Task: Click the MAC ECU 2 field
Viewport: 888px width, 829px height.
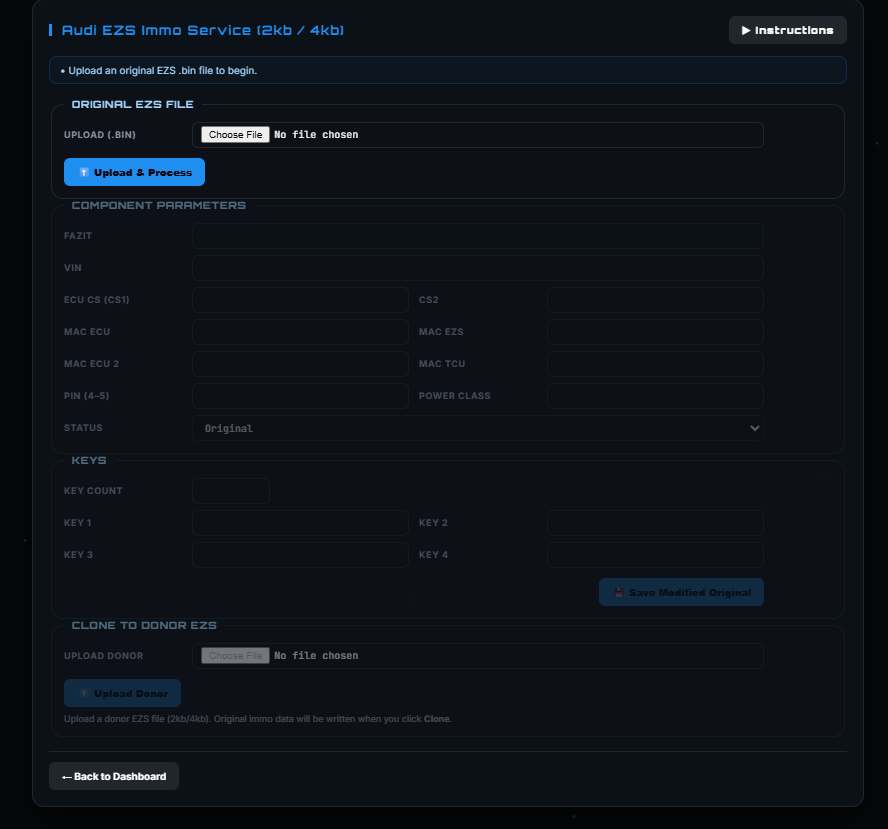Action: point(300,364)
